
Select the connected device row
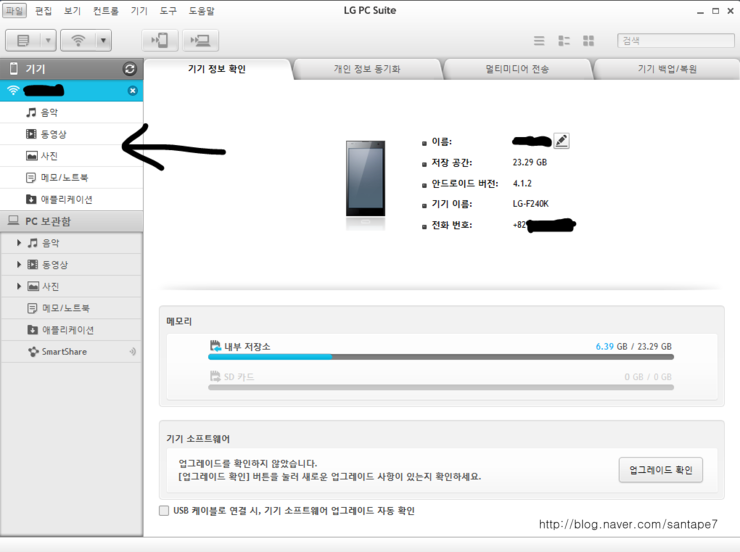(71, 91)
